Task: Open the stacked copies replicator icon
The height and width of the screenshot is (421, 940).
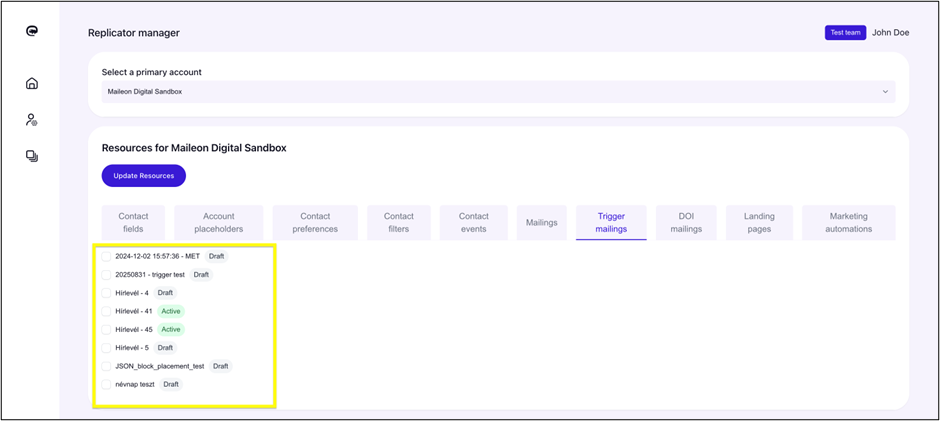Action: (32, 157)
